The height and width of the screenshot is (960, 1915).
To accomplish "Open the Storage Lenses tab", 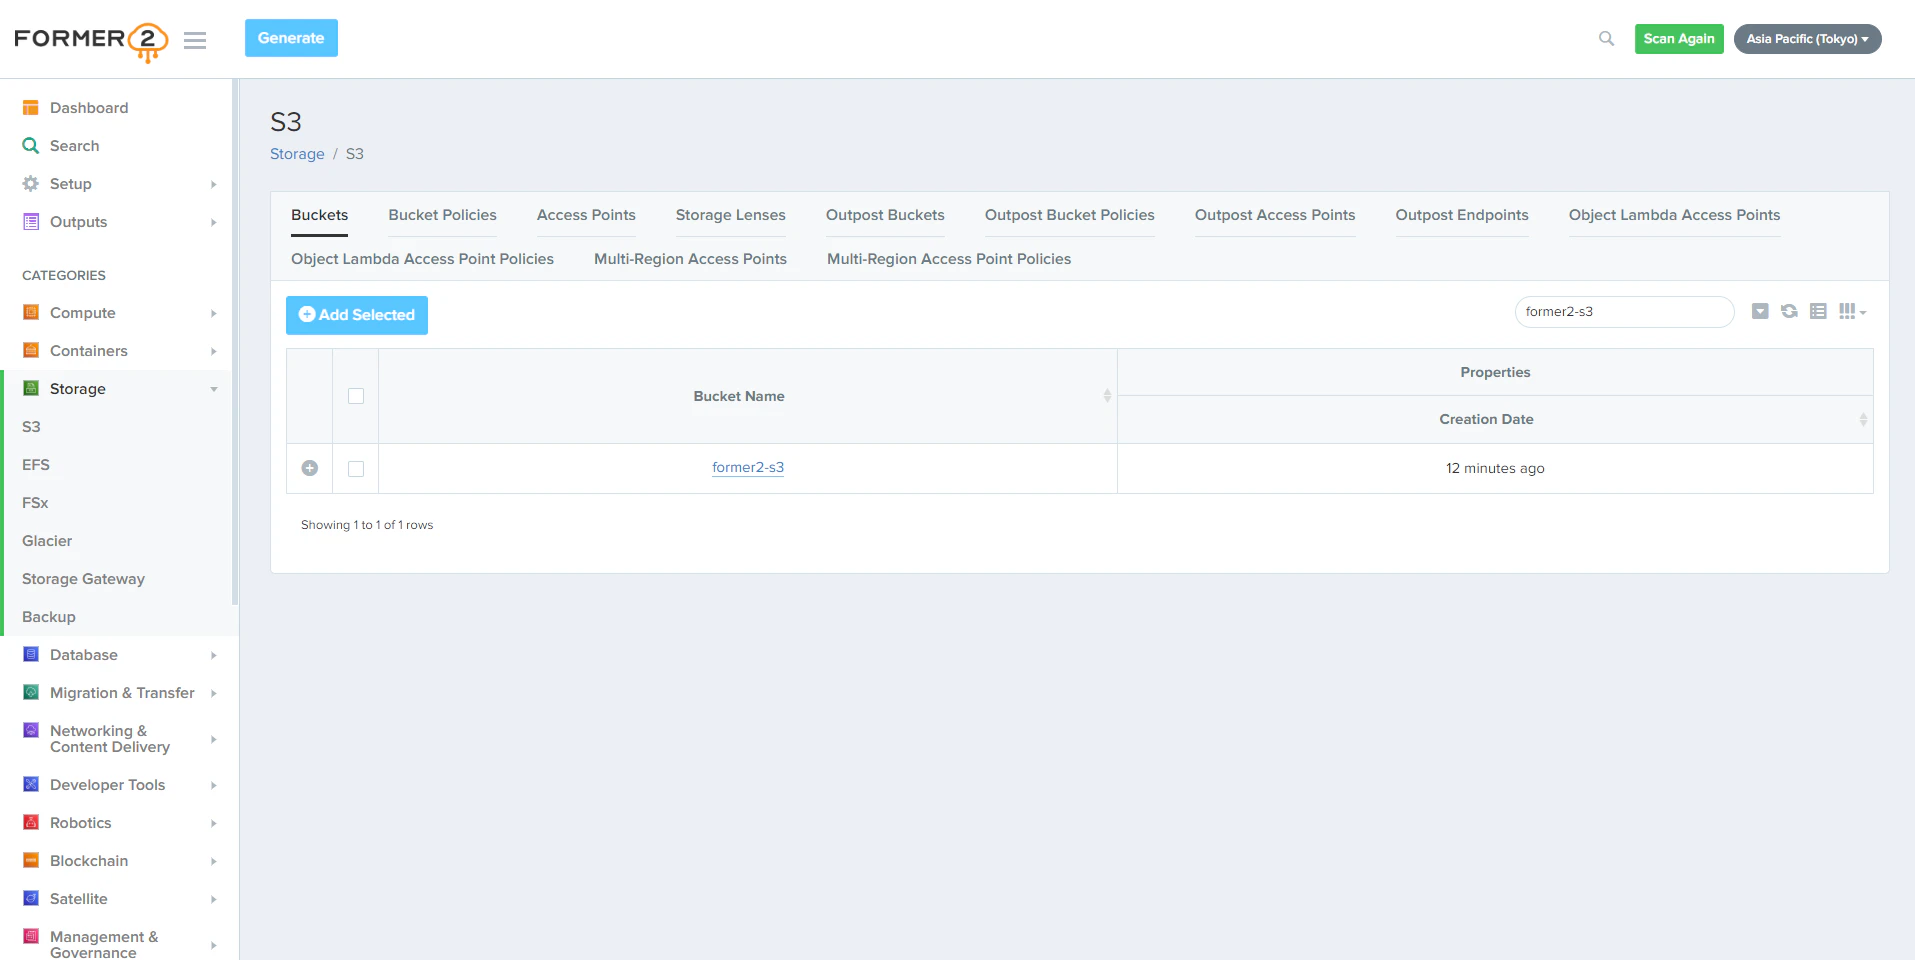I will click(731, 215).
